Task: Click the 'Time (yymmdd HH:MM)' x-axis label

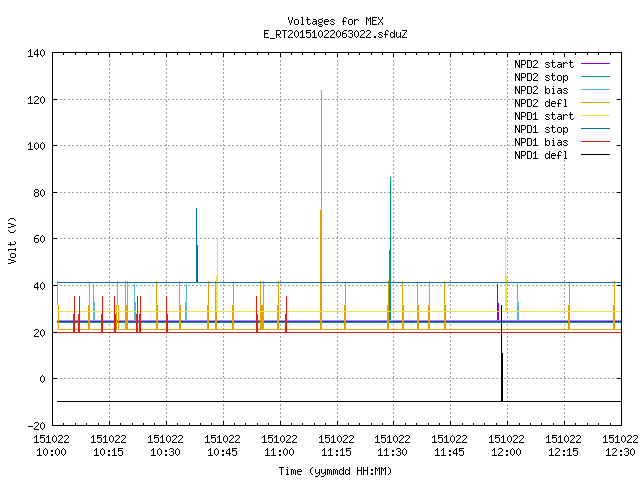Action: 335,471
